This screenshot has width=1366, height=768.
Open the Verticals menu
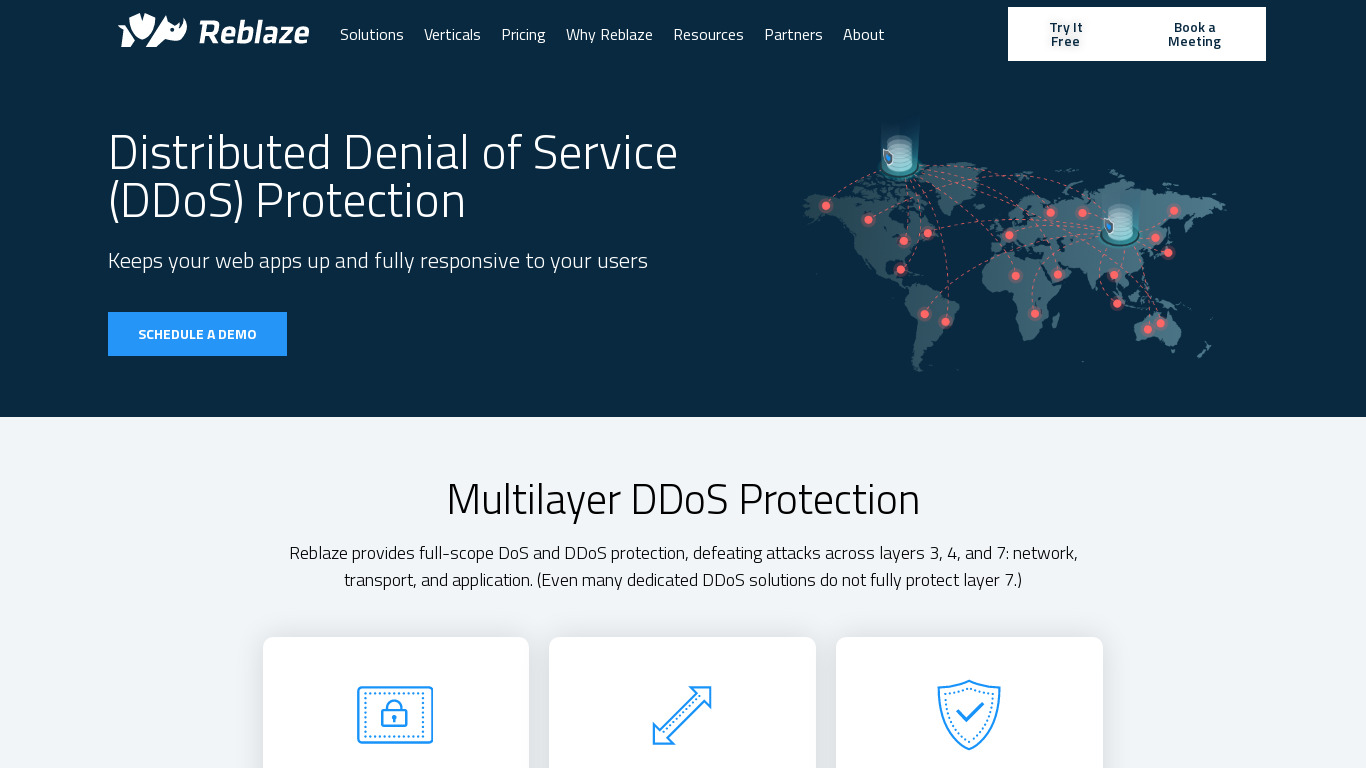point(452,35)
